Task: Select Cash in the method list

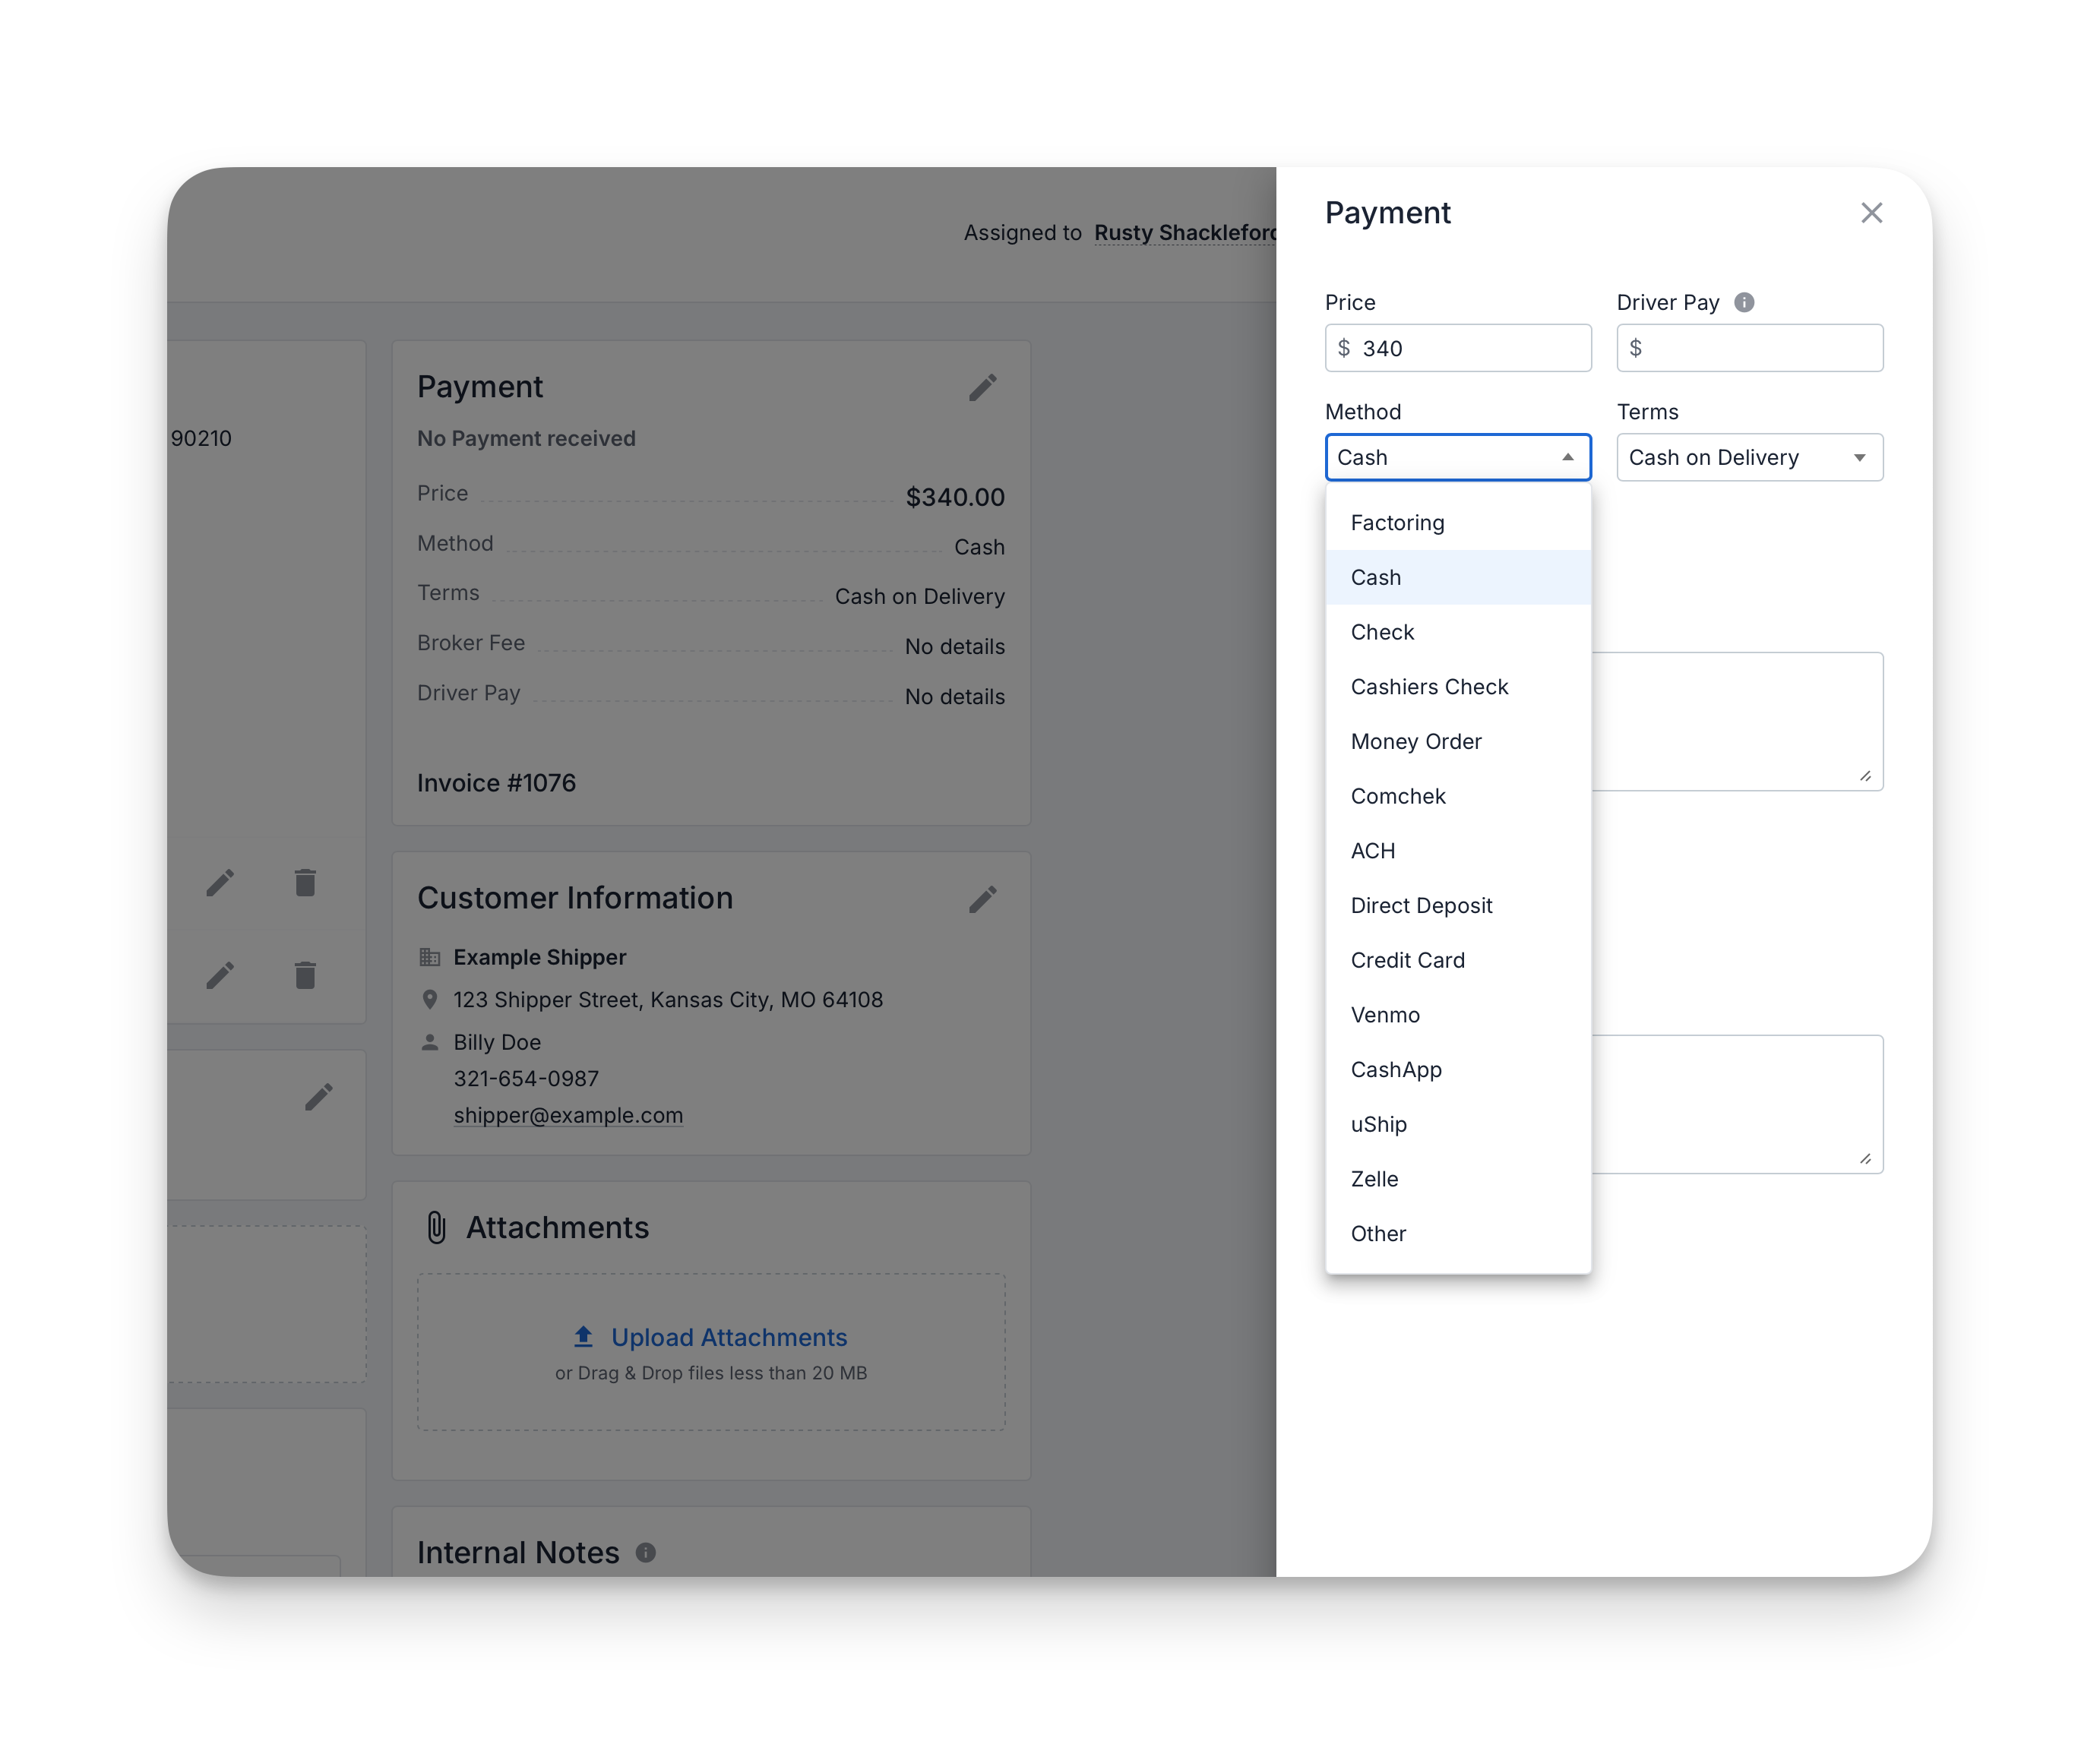Action: pyautogui.click(x=1458, y=578)
